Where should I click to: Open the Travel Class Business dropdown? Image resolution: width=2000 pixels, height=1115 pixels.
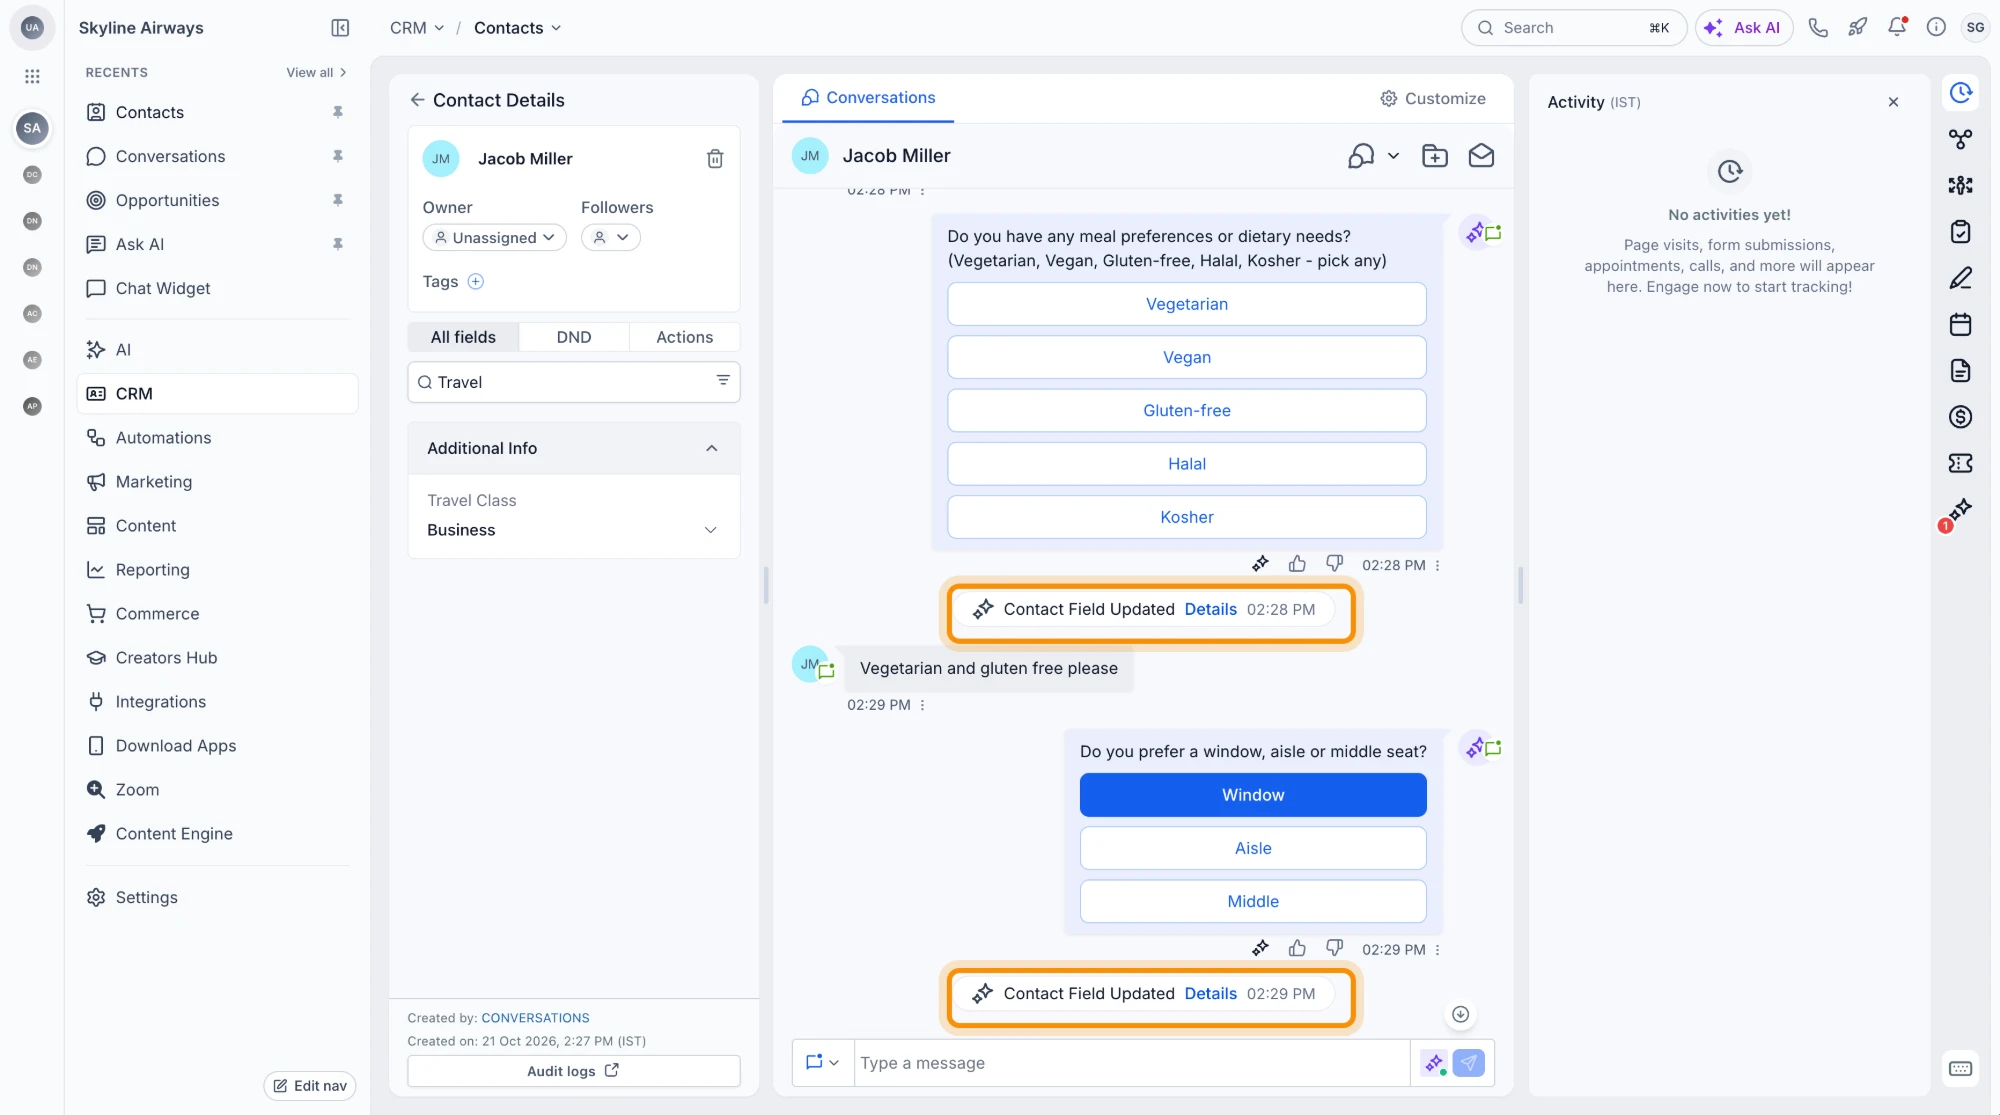click(573, 530)
